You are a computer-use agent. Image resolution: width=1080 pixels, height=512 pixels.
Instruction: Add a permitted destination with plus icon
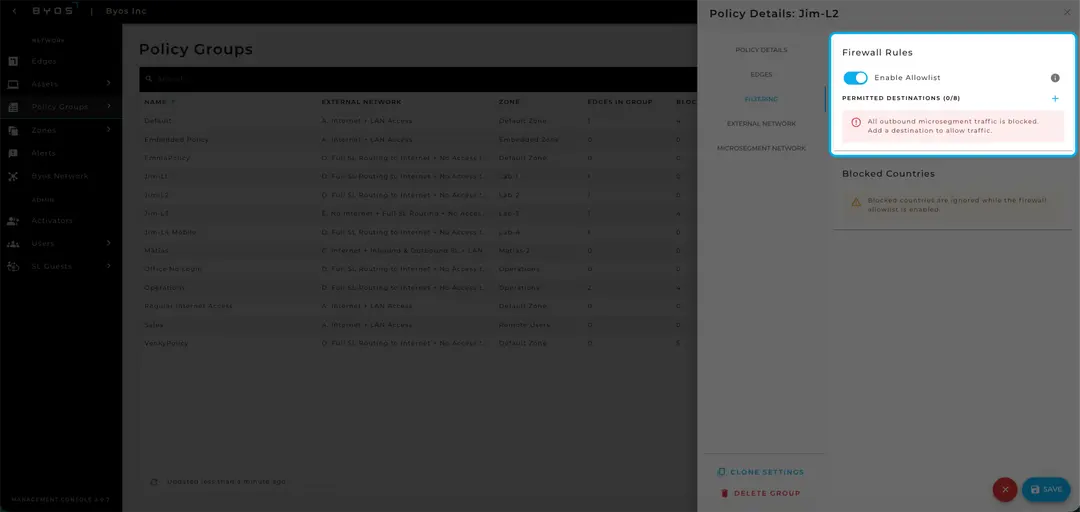(x=1055, y=99)
